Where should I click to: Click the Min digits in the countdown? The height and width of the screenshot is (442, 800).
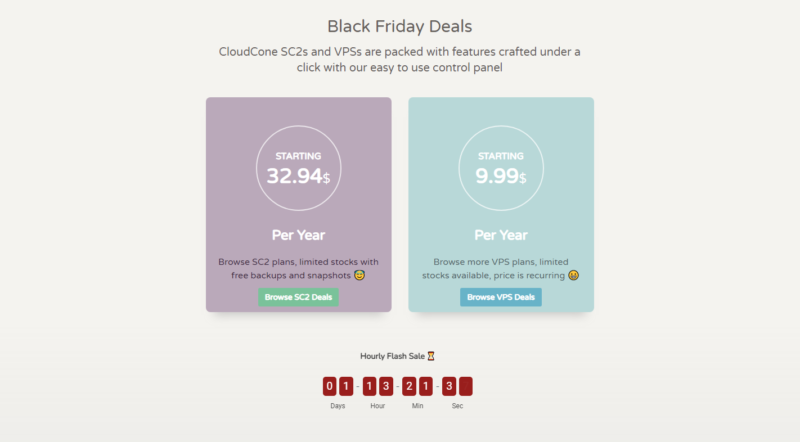pyautogui.click(x=417, y=387)
